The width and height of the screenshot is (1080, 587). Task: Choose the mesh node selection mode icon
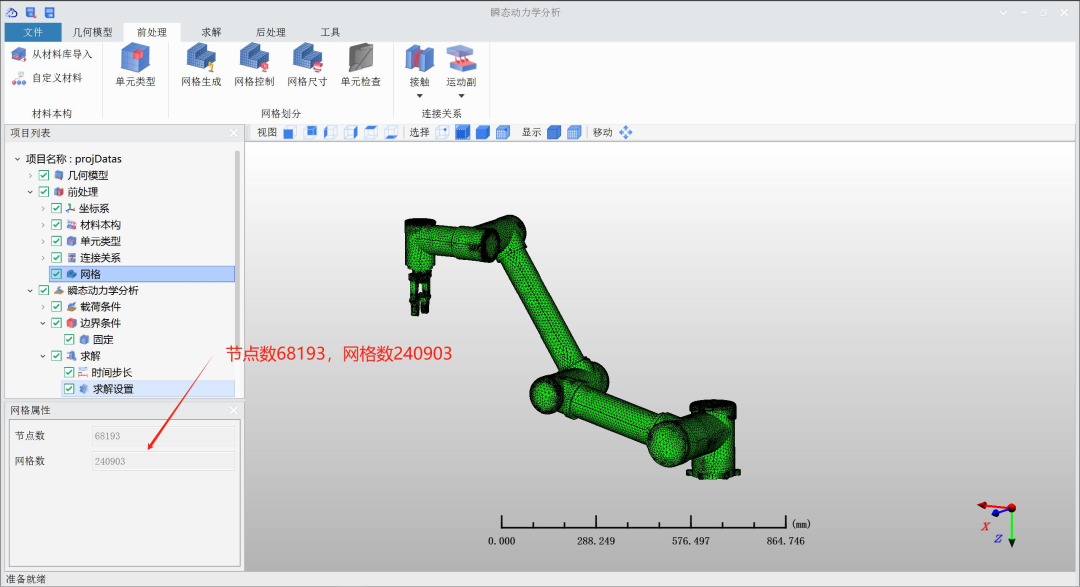(x=503, y=132)
